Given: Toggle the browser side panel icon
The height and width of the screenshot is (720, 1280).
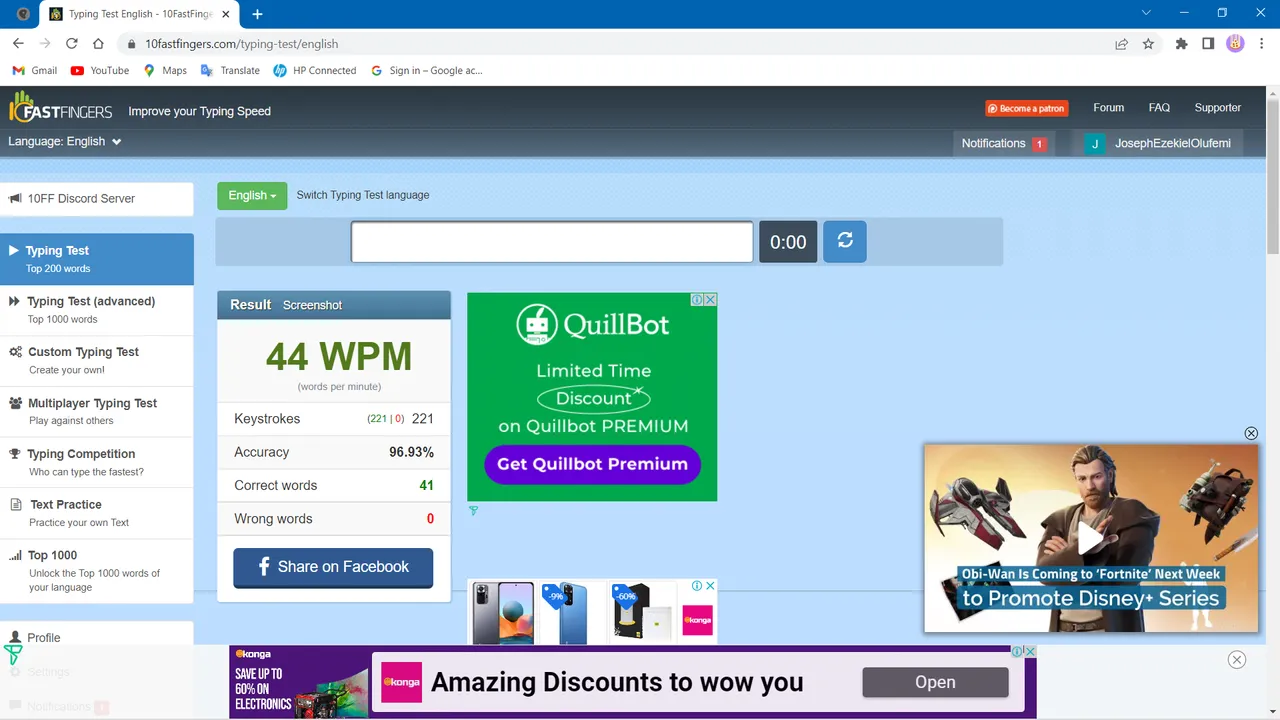Looking at the screenshot, I should click(x=1208, y=44).
